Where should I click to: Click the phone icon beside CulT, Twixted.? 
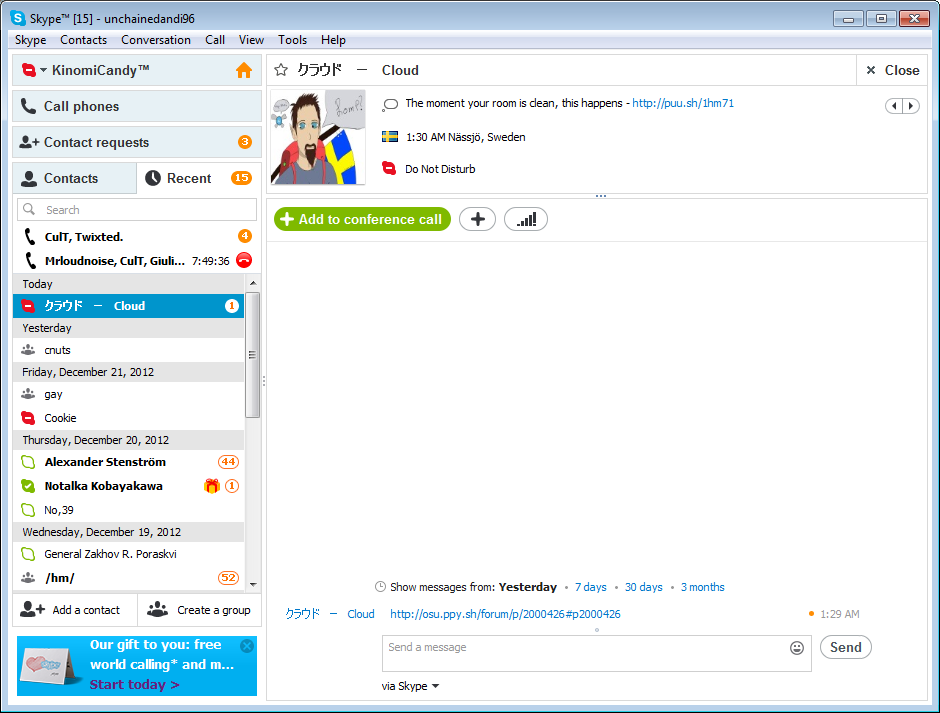tap(29, 236)
